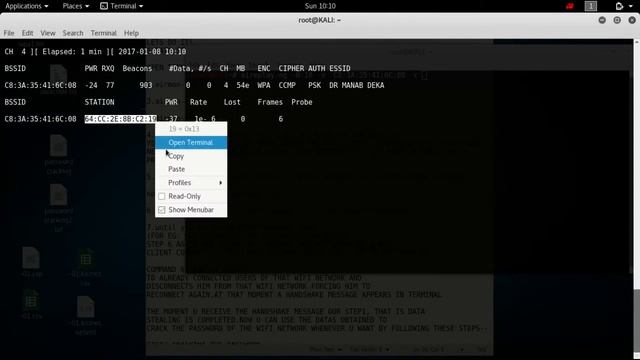
Task: Click the Lost column header
Action: (232, 102)
